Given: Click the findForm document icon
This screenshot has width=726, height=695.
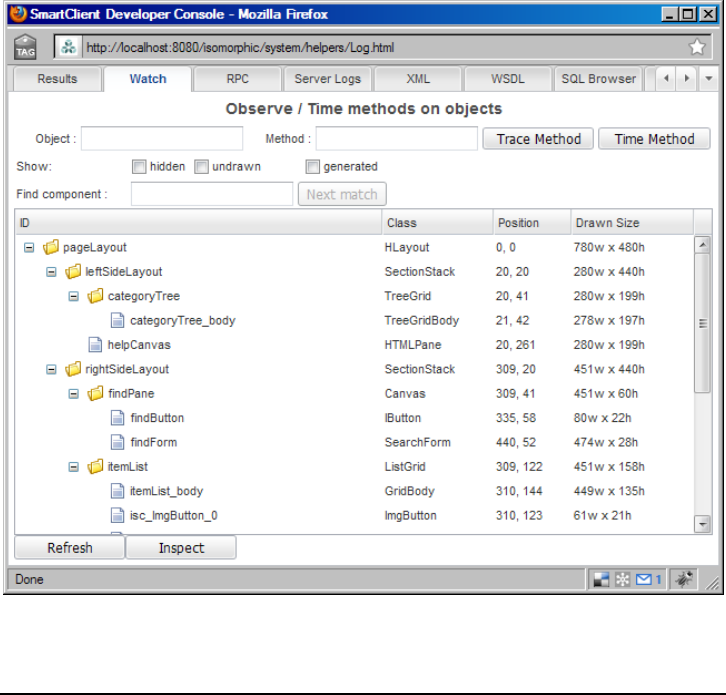Looking at the screenshot, I should pos(118,442).
